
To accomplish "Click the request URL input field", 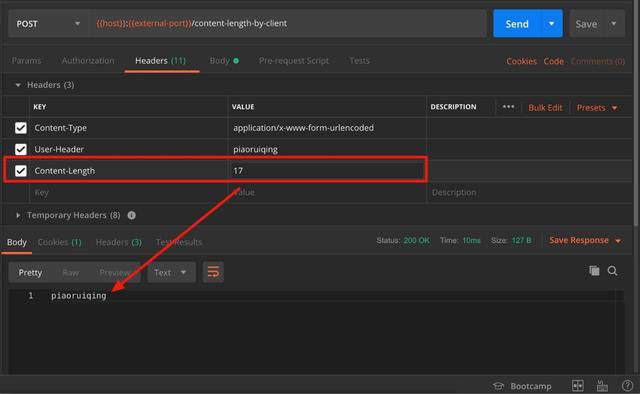I will click(x=287, y=24).
